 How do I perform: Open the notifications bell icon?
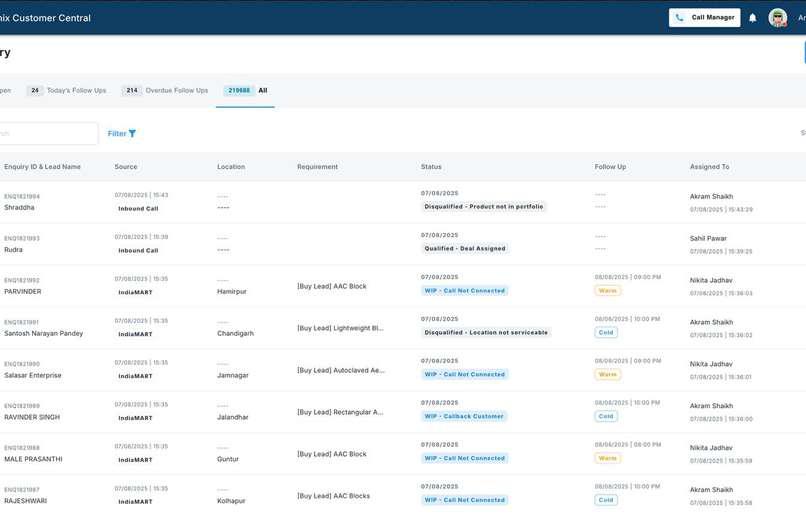[x=753, y=18]
